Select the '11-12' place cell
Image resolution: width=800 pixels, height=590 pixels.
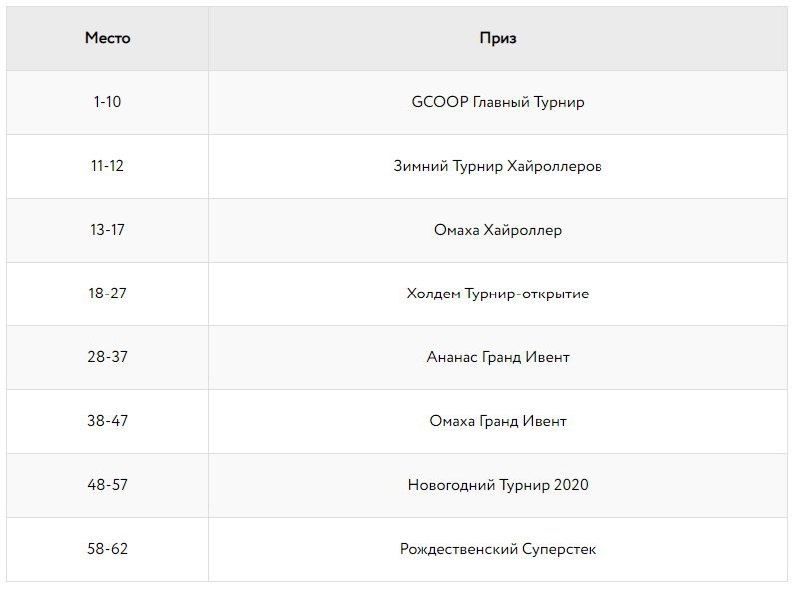tap(107, 166)
